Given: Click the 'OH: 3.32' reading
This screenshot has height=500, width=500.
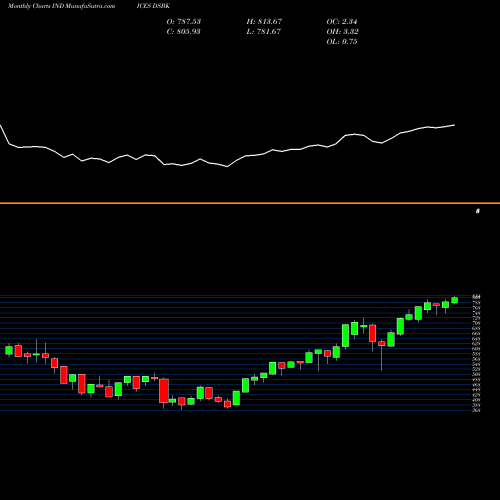Looking at the screenshot, I should (342, 32).
